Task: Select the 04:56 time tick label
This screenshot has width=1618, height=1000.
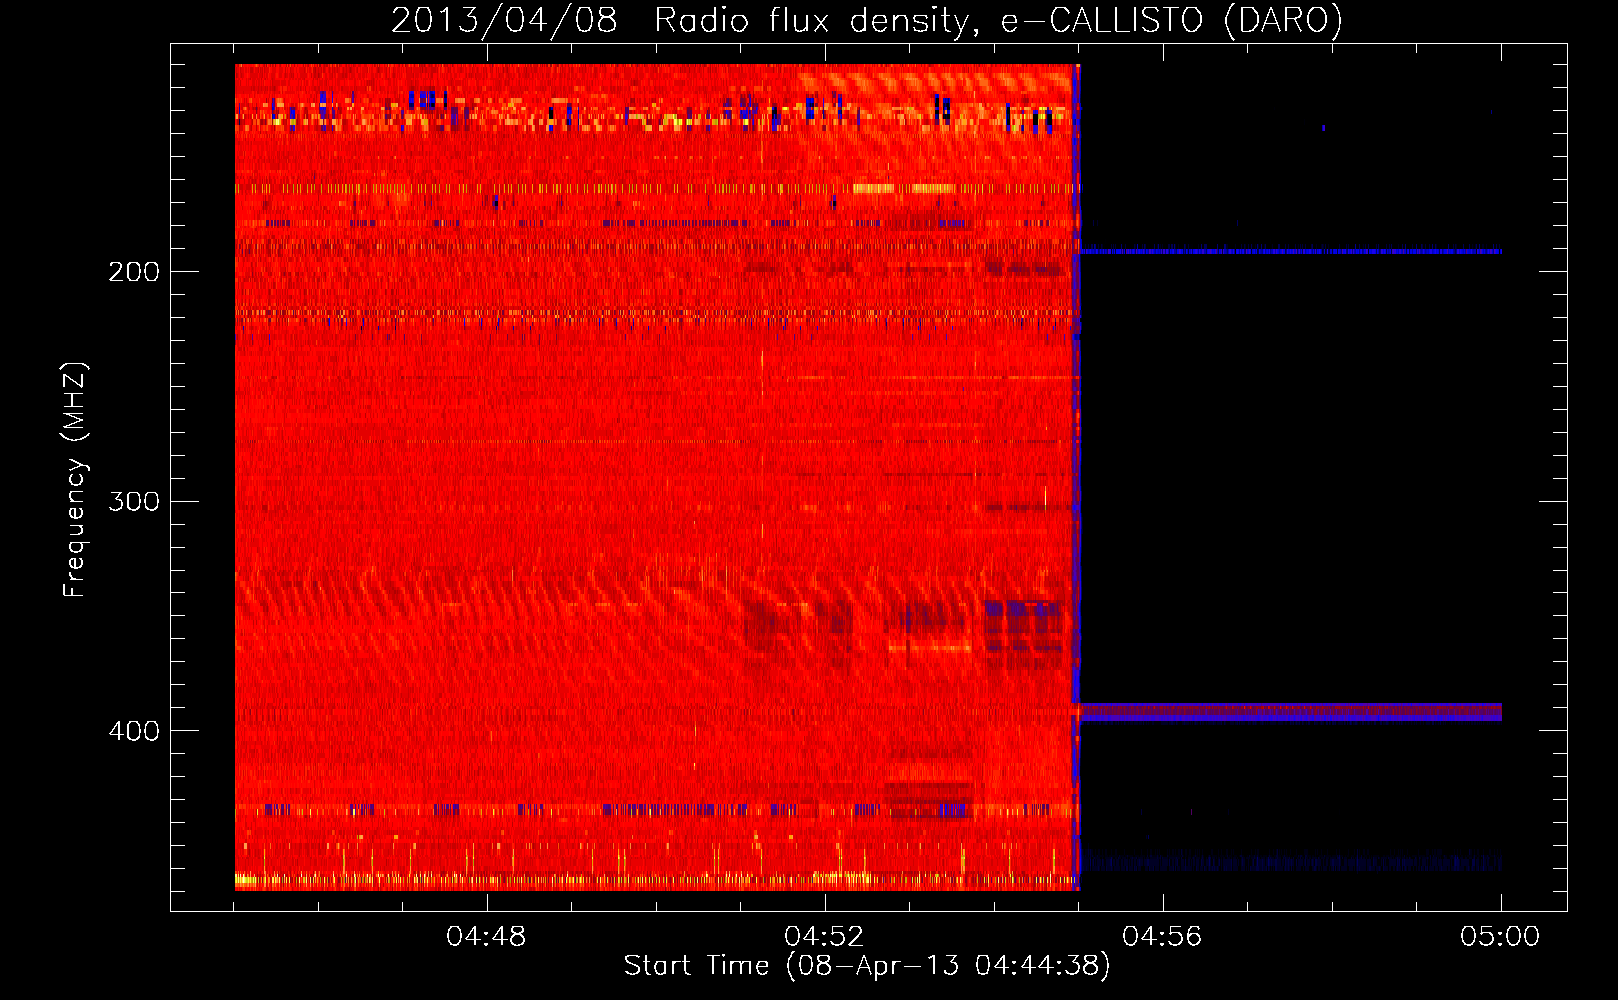Action: click(1162, 937)
